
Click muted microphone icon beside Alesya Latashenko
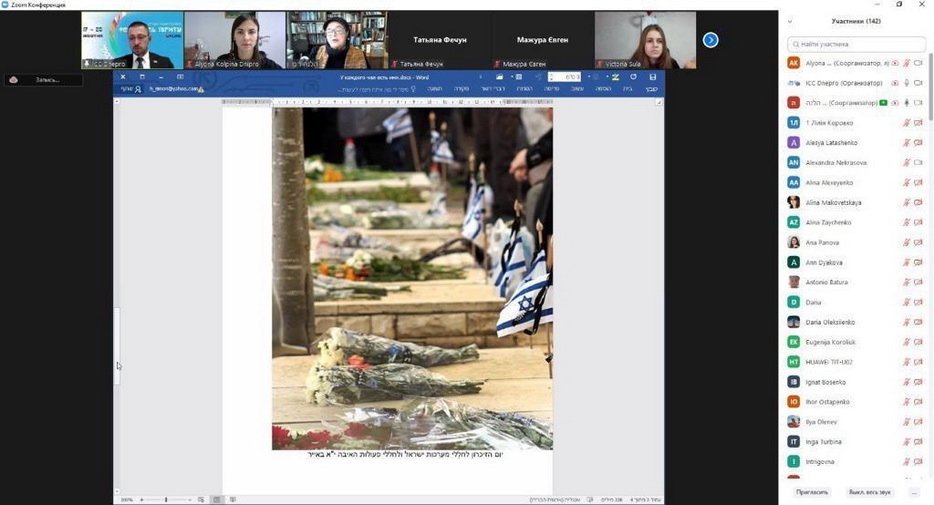pyautogui.click(x=906, y=143)
